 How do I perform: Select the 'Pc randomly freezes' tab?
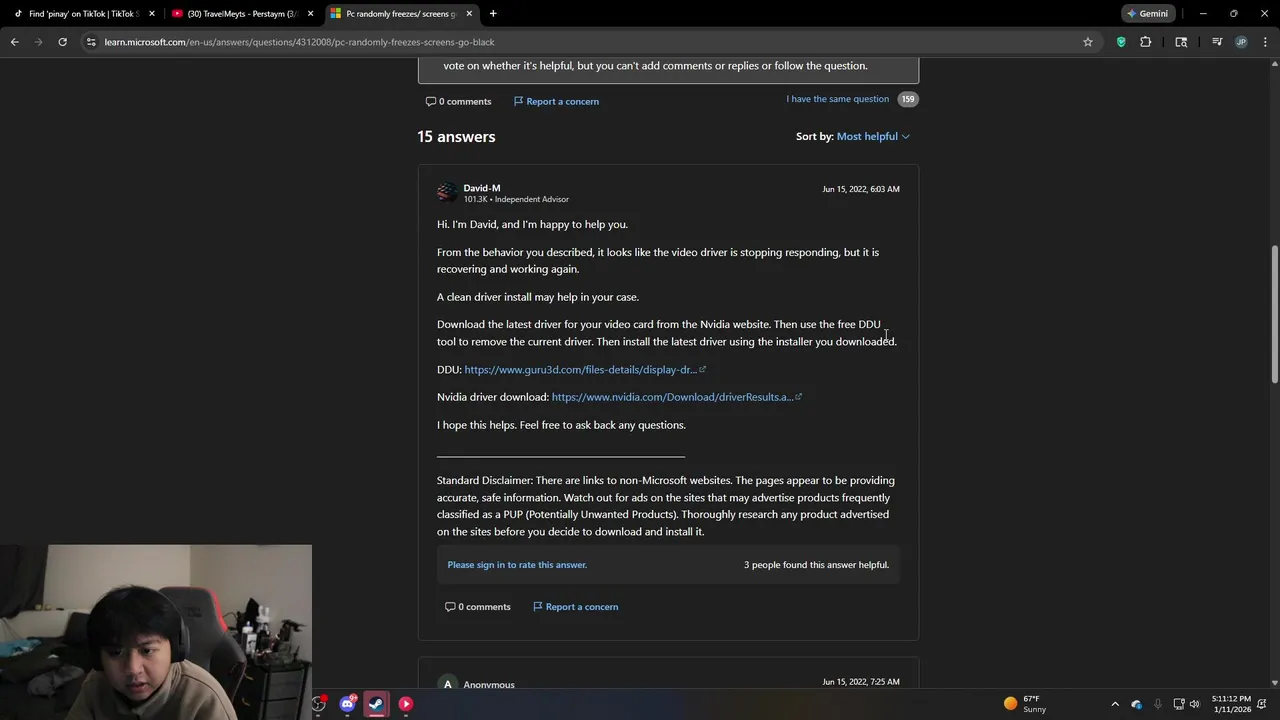coord(400,14)
